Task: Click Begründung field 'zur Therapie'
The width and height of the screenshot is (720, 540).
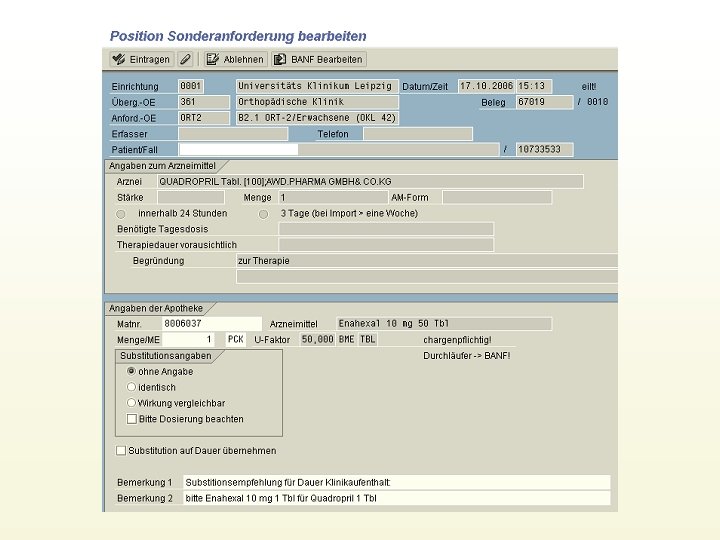Action: click(x=427, y=260)
